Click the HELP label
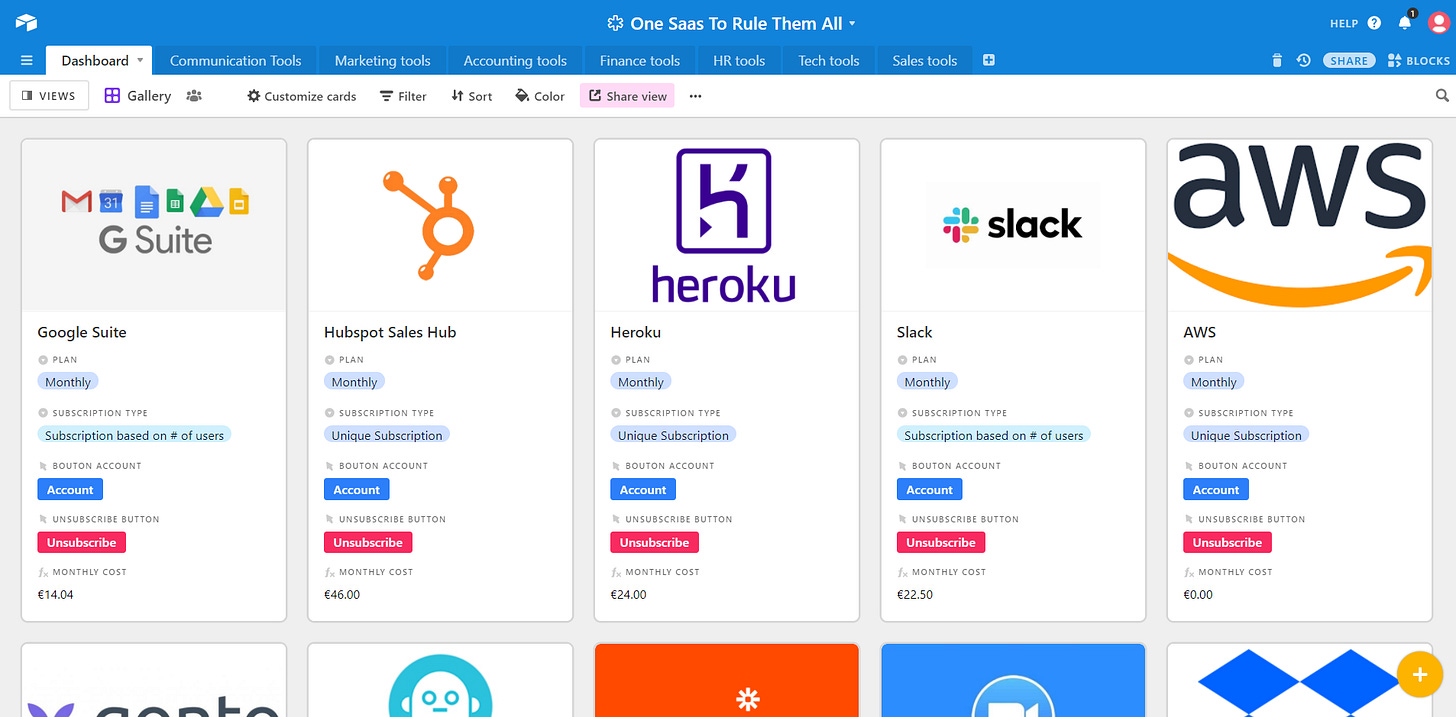The height and width of the screenshot is (717, 1456). click(x=1344, y=23)
